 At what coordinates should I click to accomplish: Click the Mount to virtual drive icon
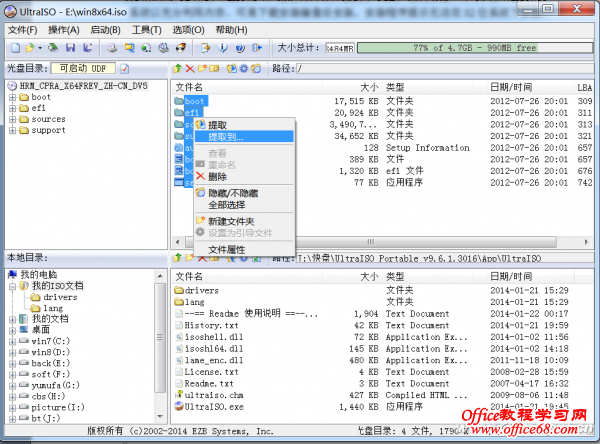(164, 48)
